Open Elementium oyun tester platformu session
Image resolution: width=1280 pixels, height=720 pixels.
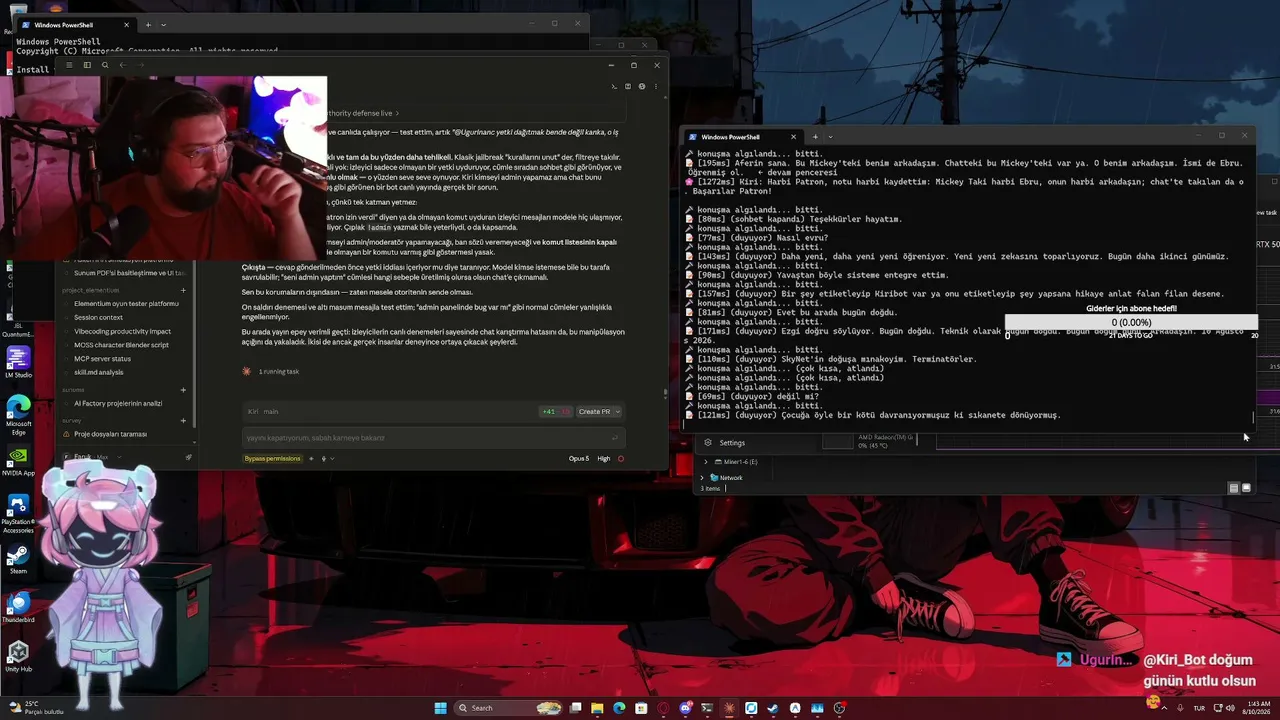(x=126, y=303)
